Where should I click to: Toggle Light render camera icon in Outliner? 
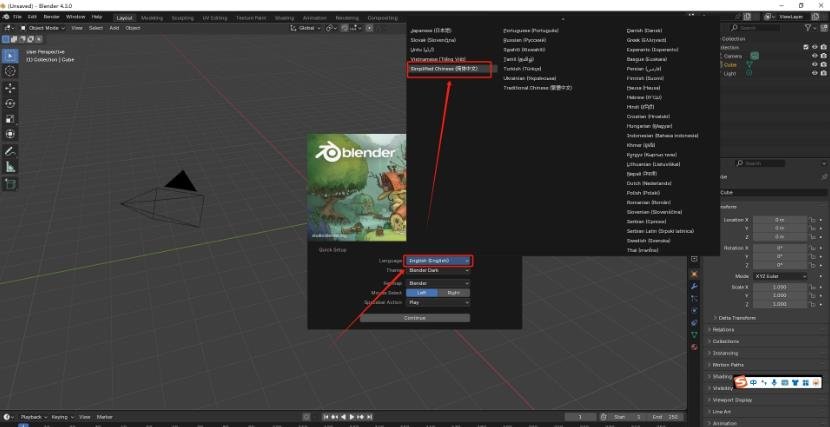tap(823, 74)
